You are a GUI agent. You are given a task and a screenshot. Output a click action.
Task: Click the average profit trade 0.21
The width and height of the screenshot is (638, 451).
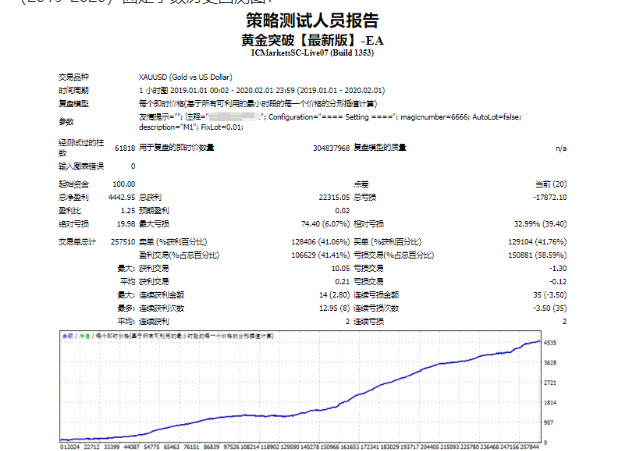point(343,282)
